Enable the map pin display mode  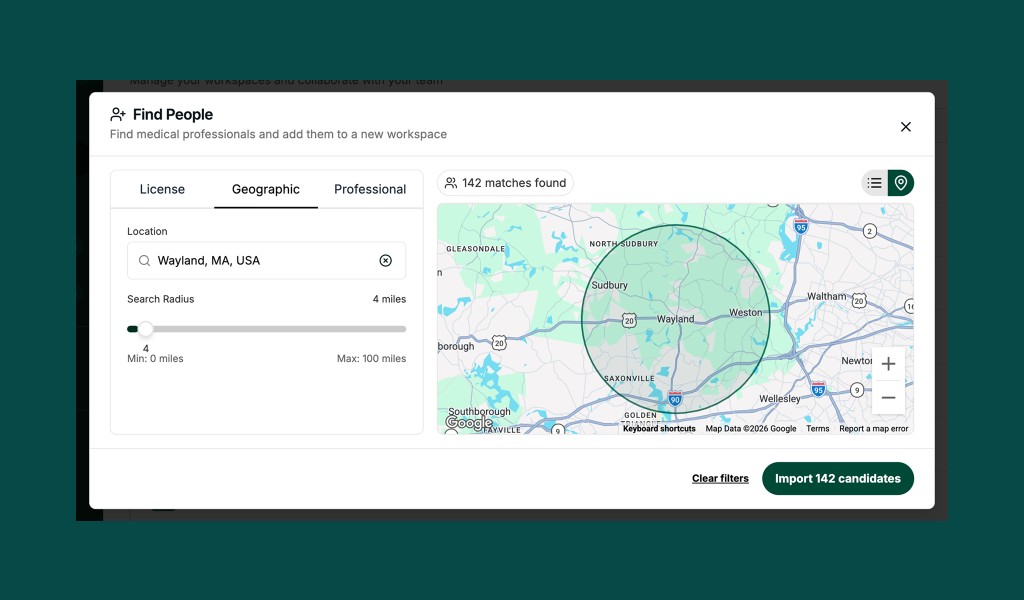899,183
